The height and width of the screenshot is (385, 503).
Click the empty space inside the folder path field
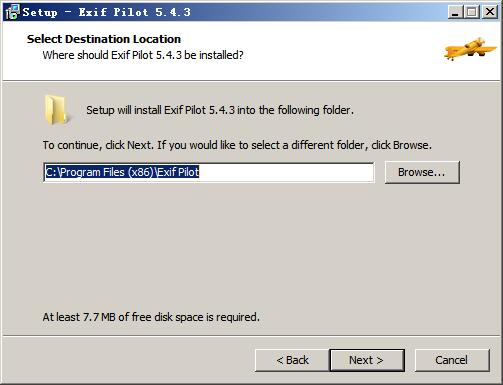coord(286,172)
